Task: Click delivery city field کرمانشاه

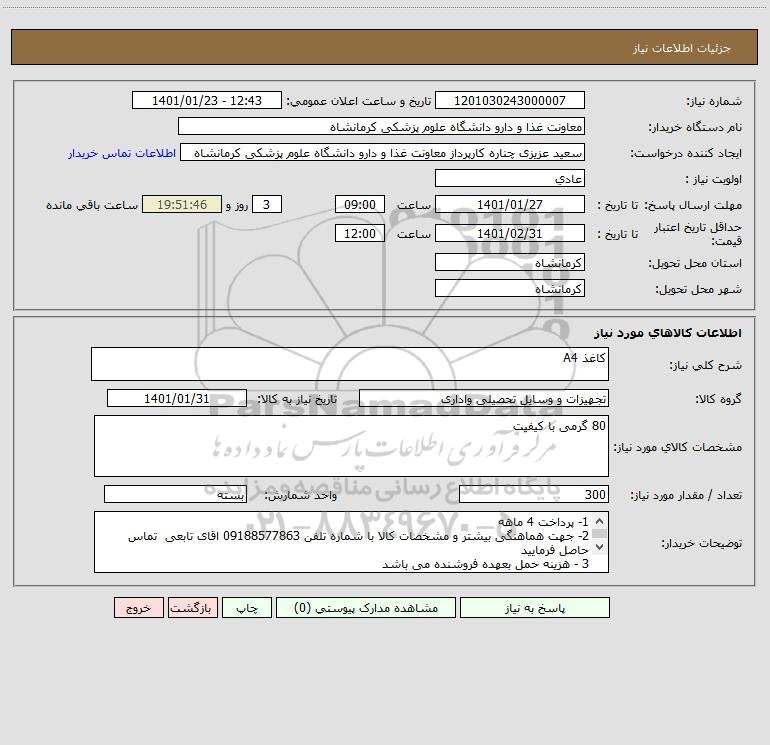Action: click(x=510, y=288)
